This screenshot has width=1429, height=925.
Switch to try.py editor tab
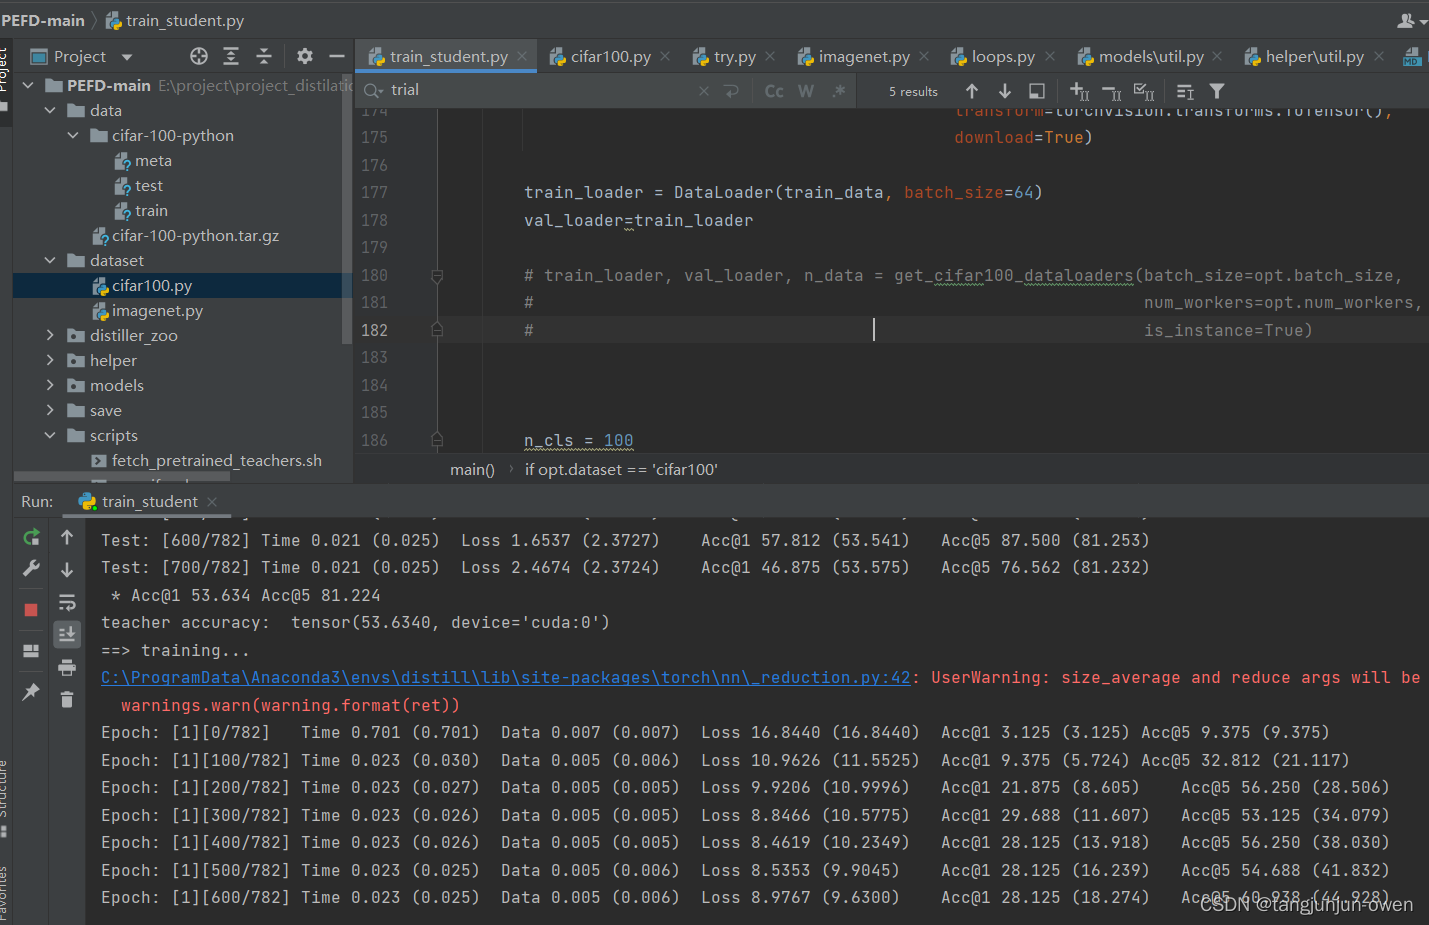point(734,57)
